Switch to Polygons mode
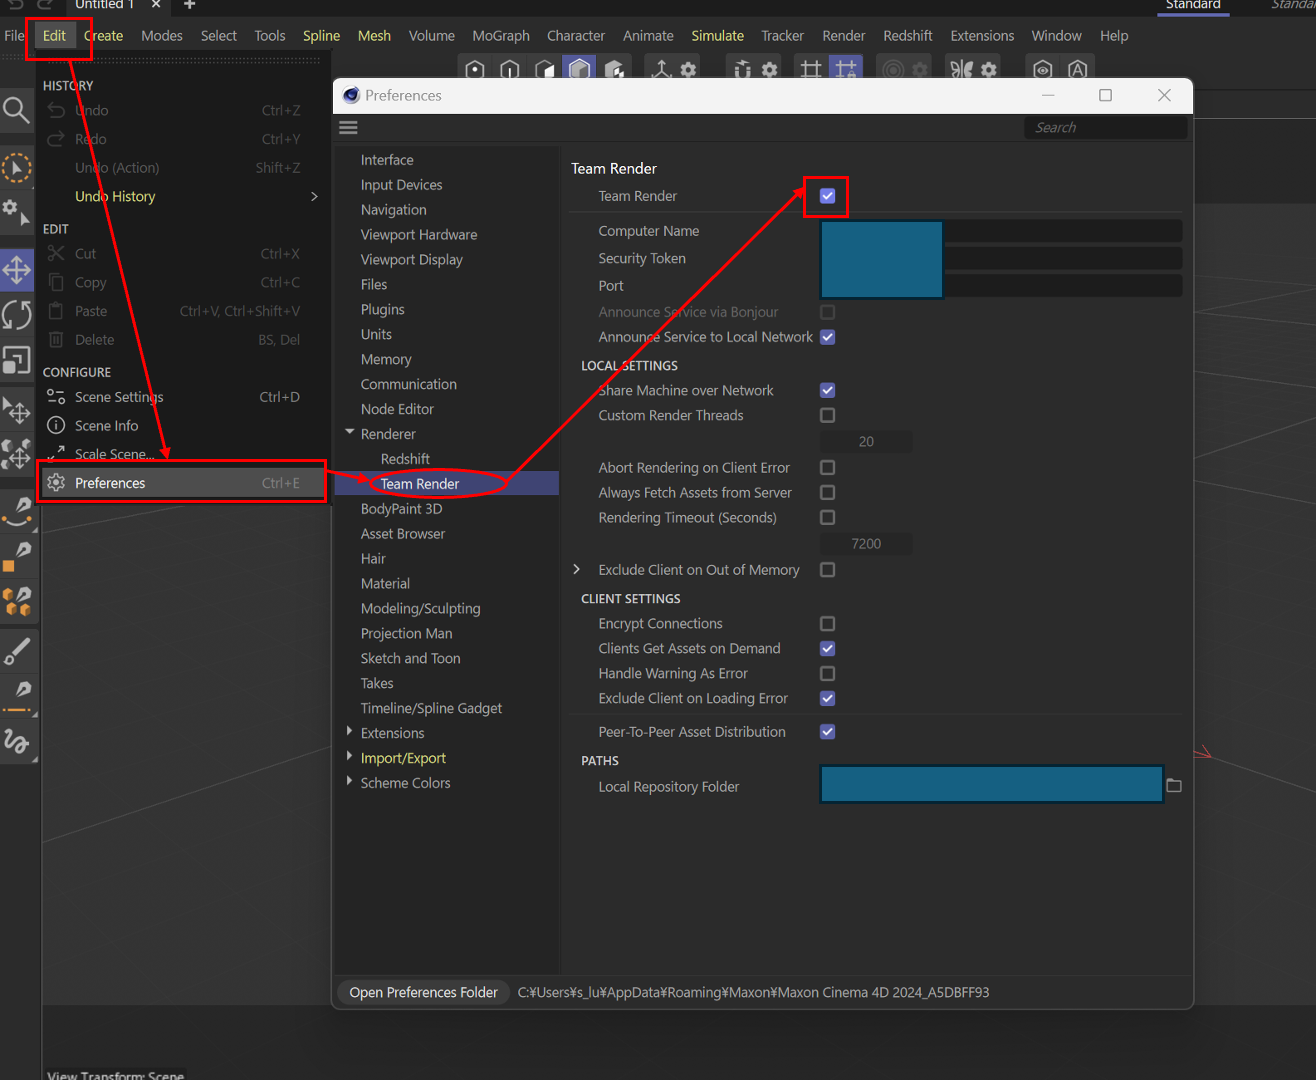The image size is (1316, 1080). pos(545,69)
